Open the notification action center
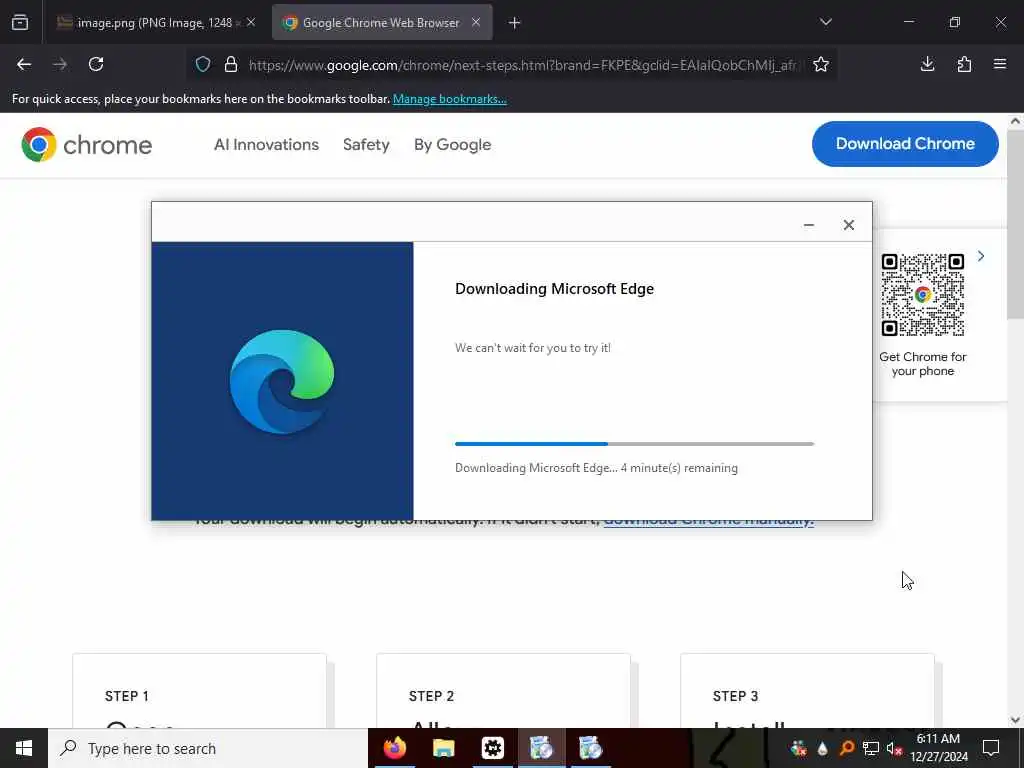Image resolution: width=1024 pixels, height=768 pixels. point(991,748)
